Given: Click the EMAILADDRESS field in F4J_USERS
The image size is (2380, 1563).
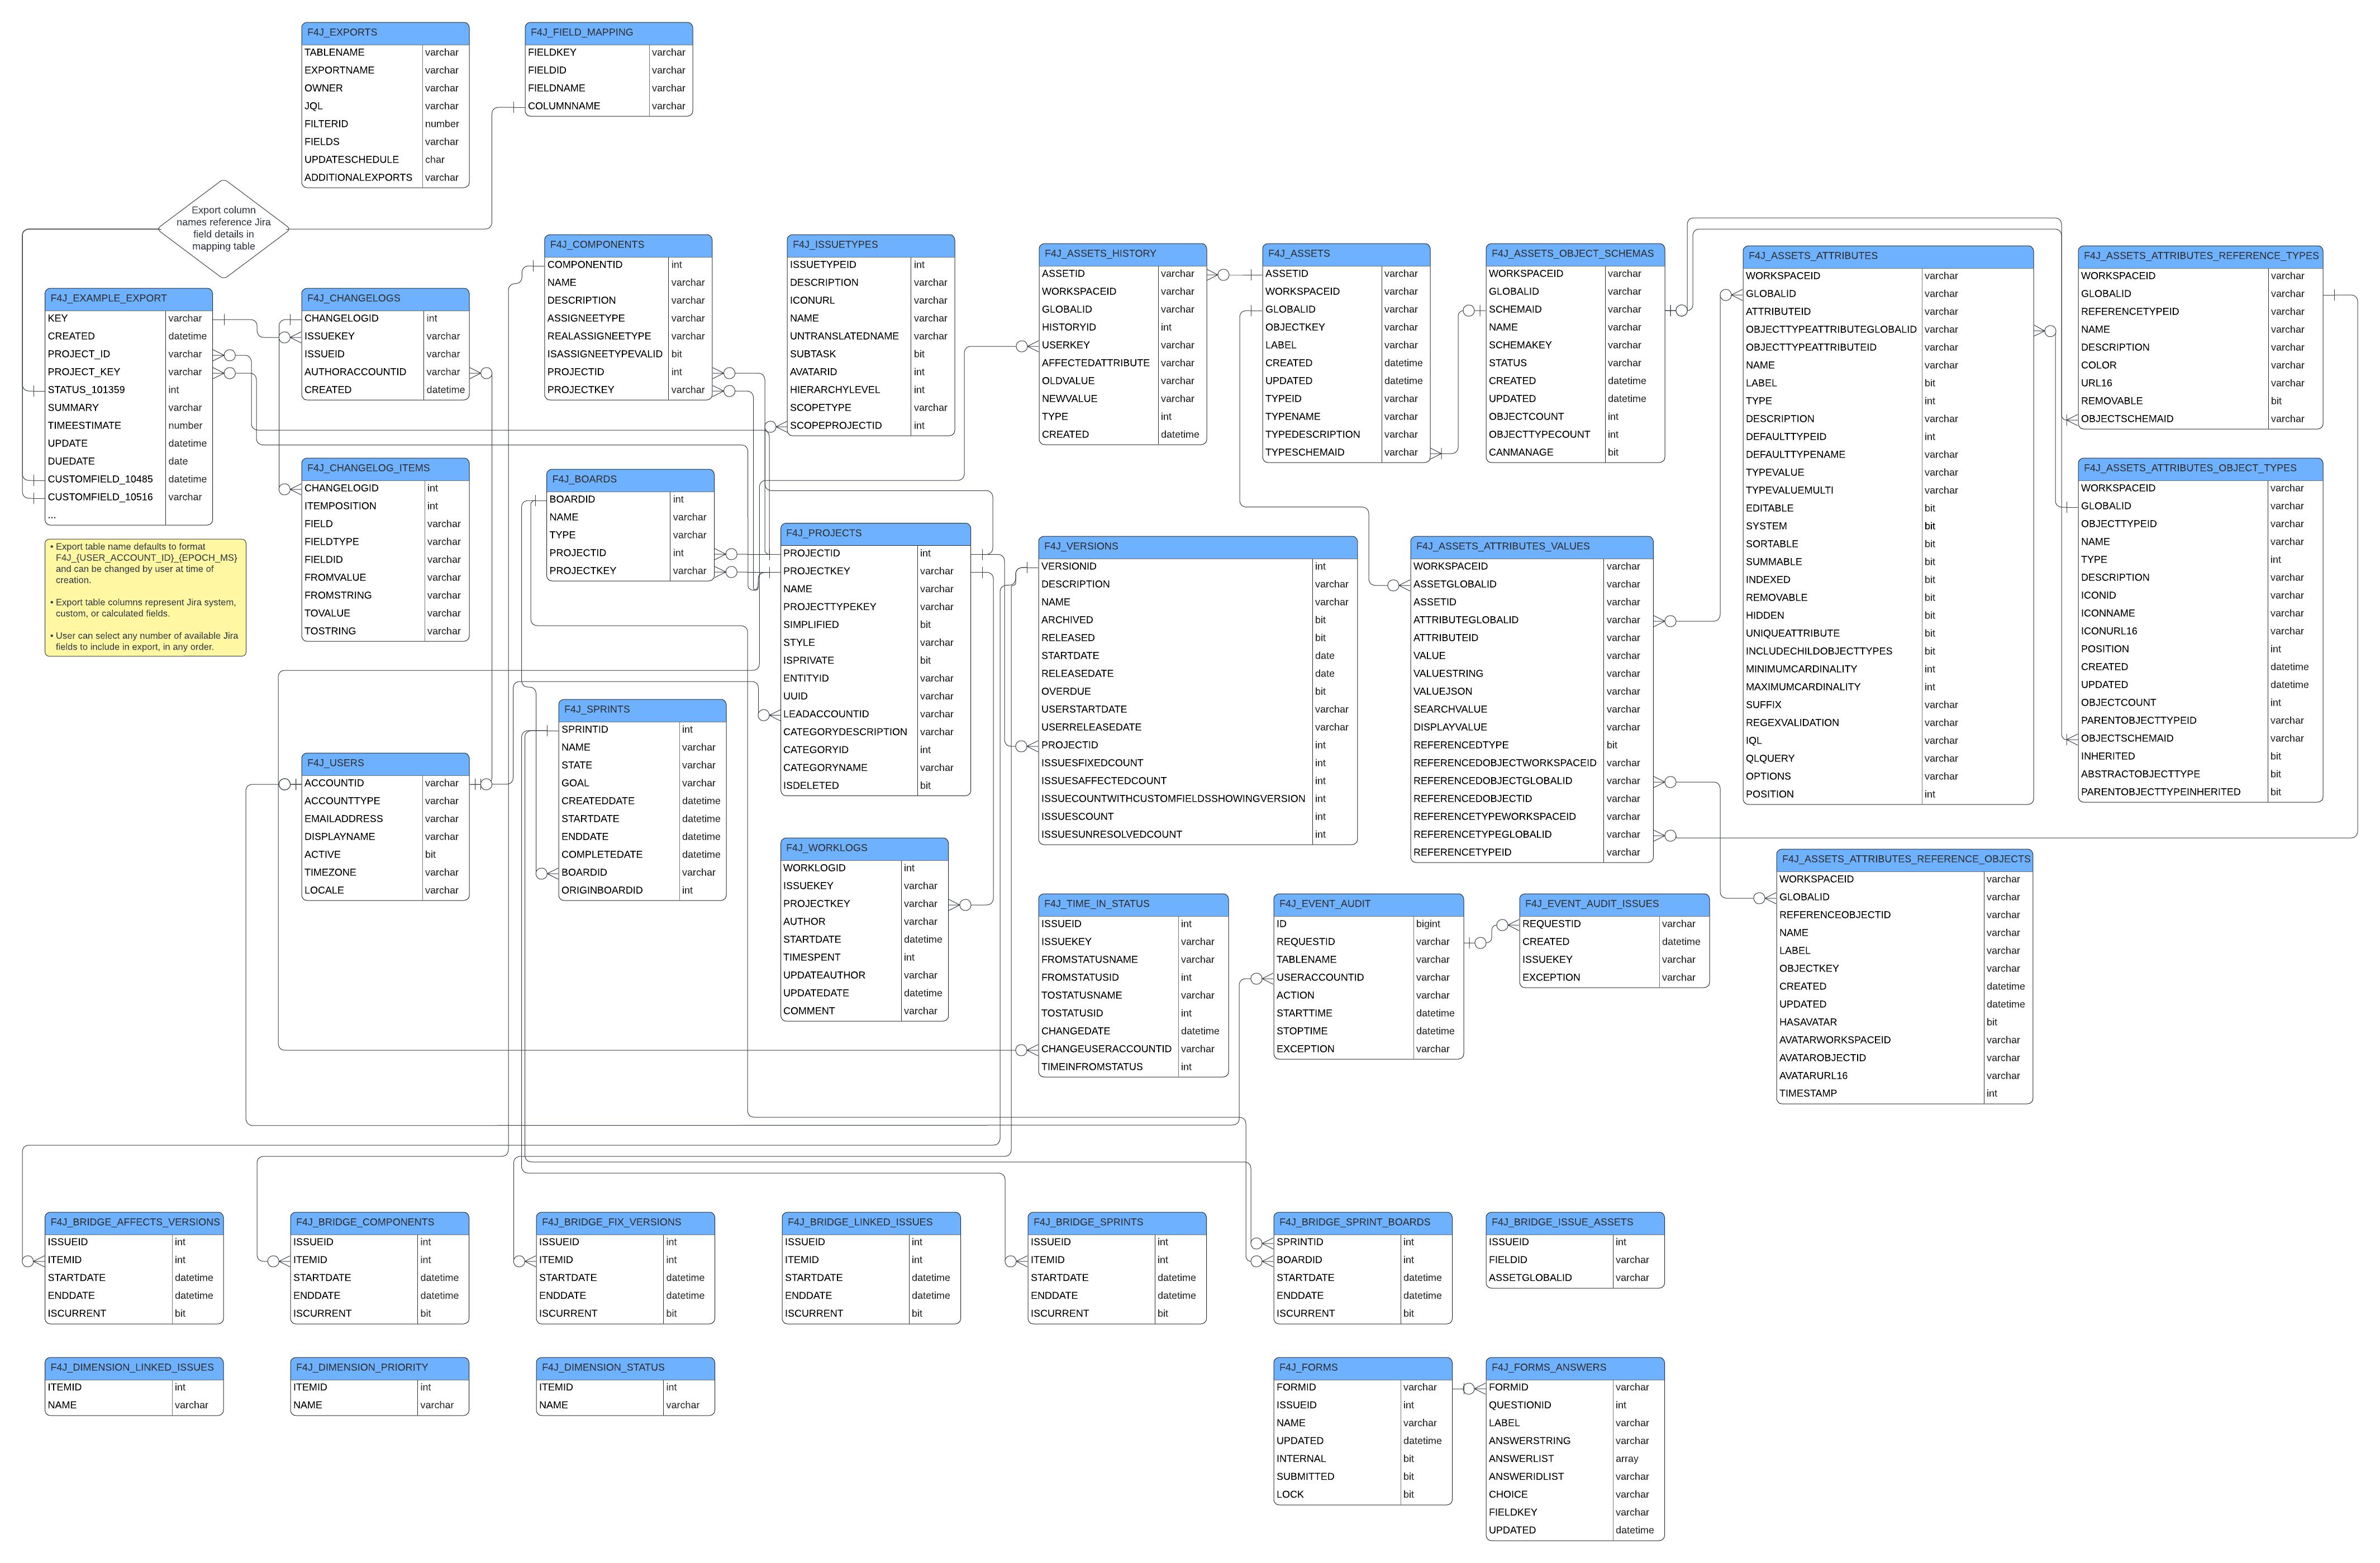Looking at the screenshot, I should point(385,819).
